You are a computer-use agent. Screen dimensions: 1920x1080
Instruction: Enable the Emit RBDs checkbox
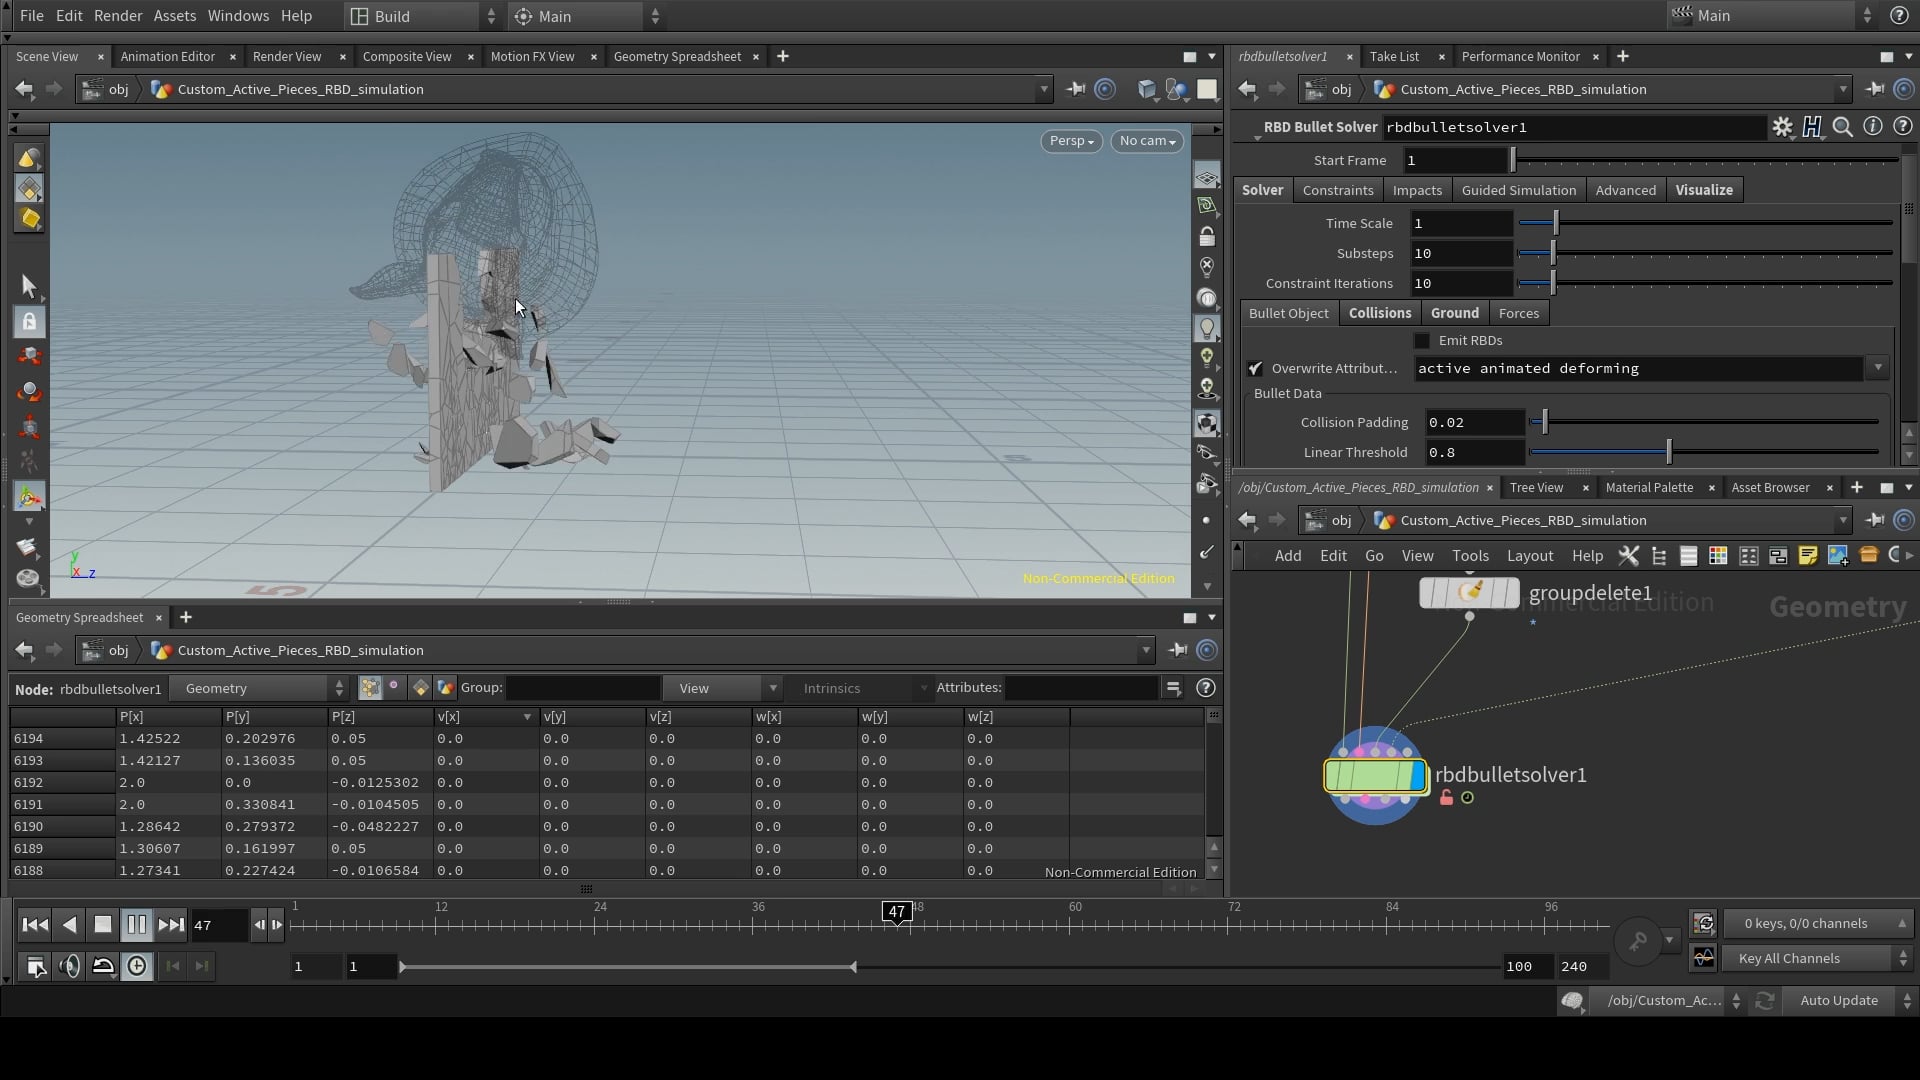pyautogui.click(x=1422, y=341)
